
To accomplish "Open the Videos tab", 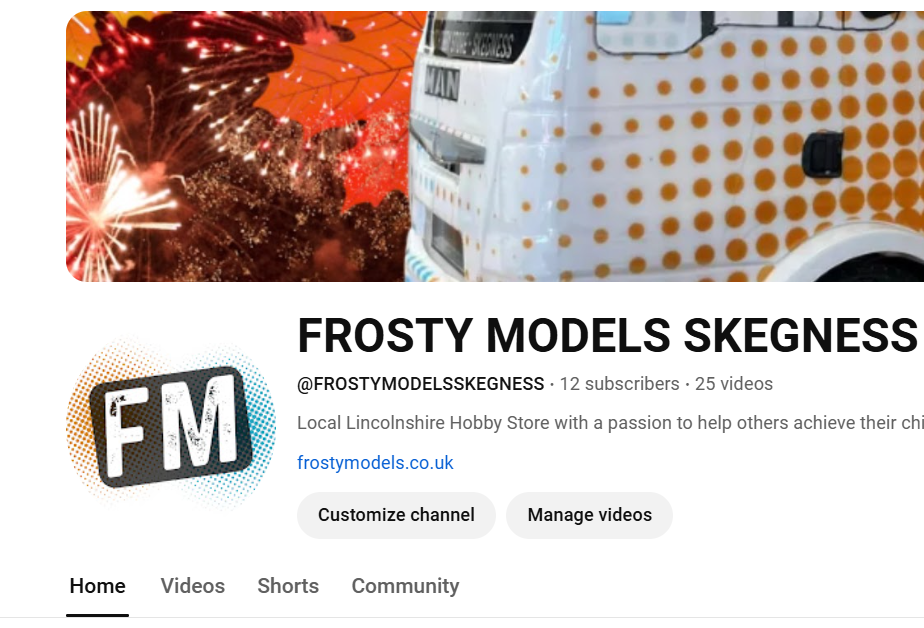I will pos(193,586).
